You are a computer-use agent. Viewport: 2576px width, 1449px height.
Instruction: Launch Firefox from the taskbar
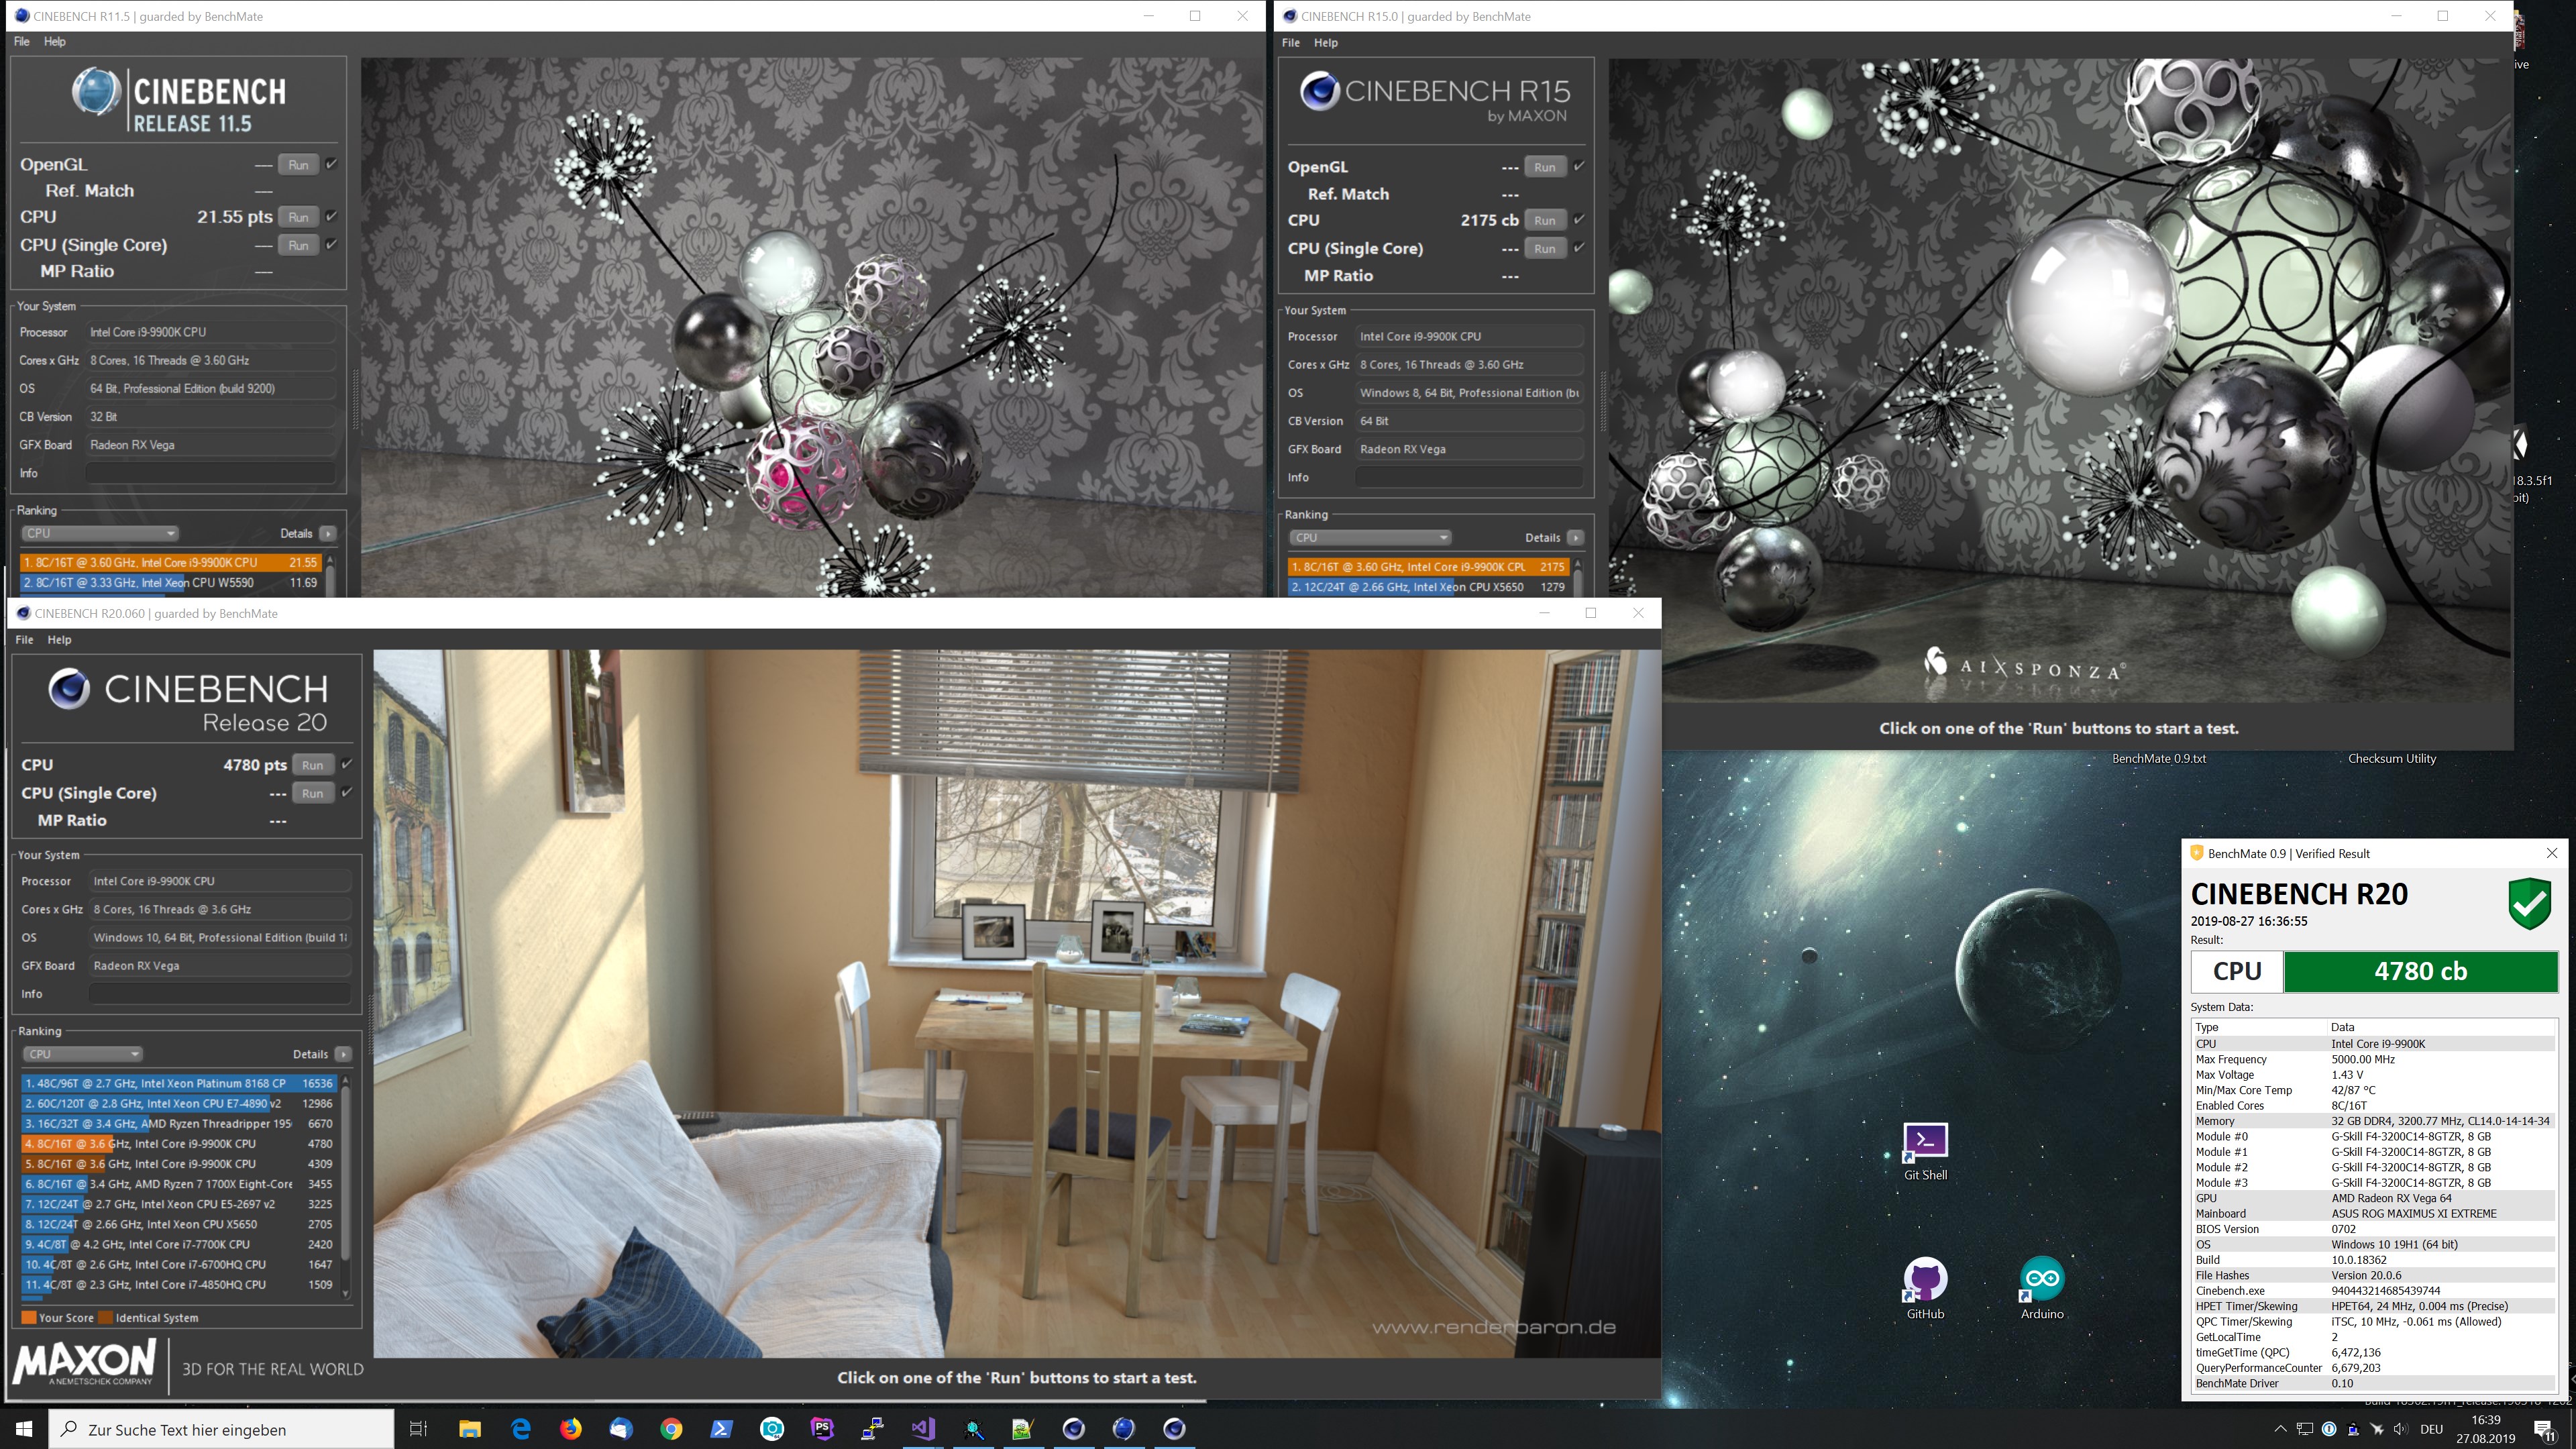tap(571, 1429)
